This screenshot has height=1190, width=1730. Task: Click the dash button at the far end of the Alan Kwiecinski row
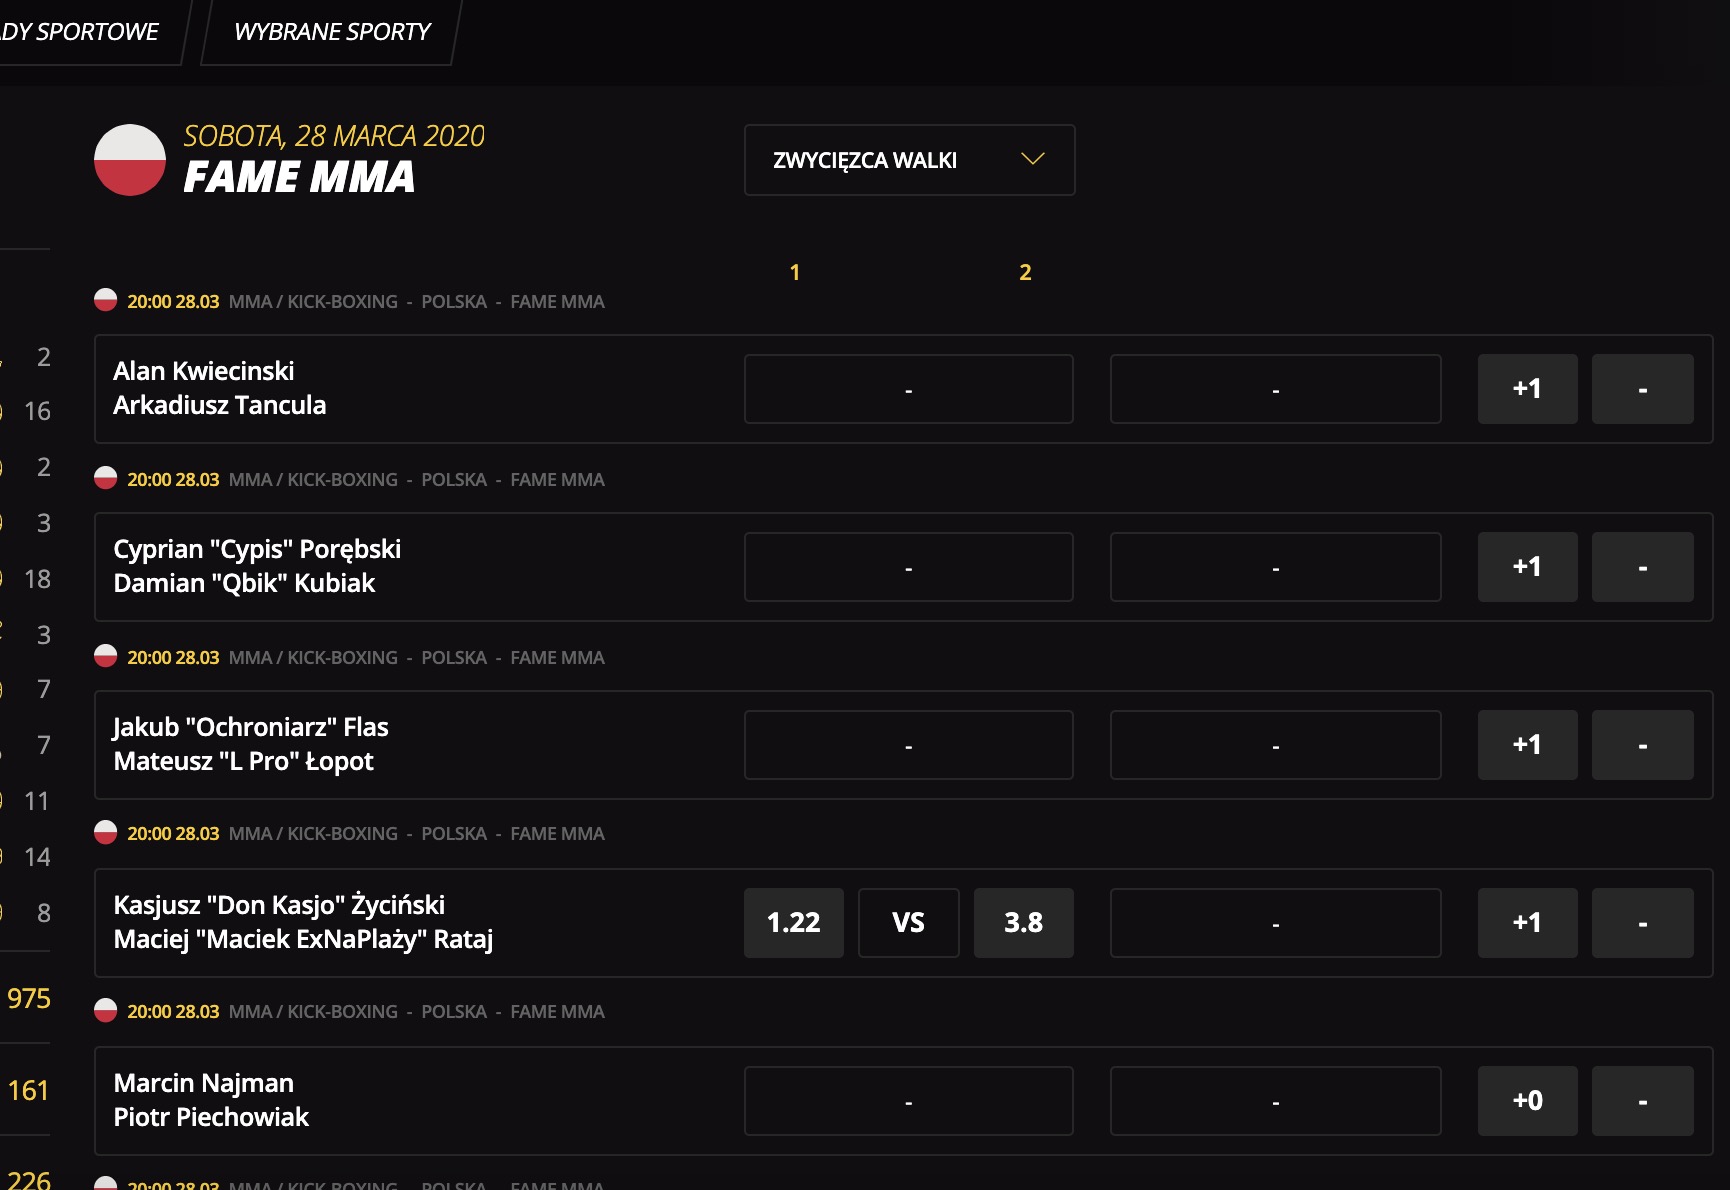(1642, 389)
